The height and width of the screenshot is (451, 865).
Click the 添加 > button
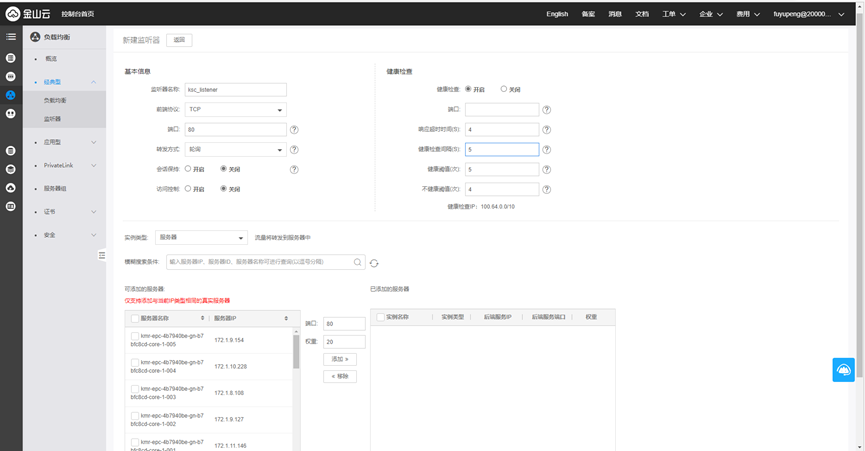click(x=340, y=358)
